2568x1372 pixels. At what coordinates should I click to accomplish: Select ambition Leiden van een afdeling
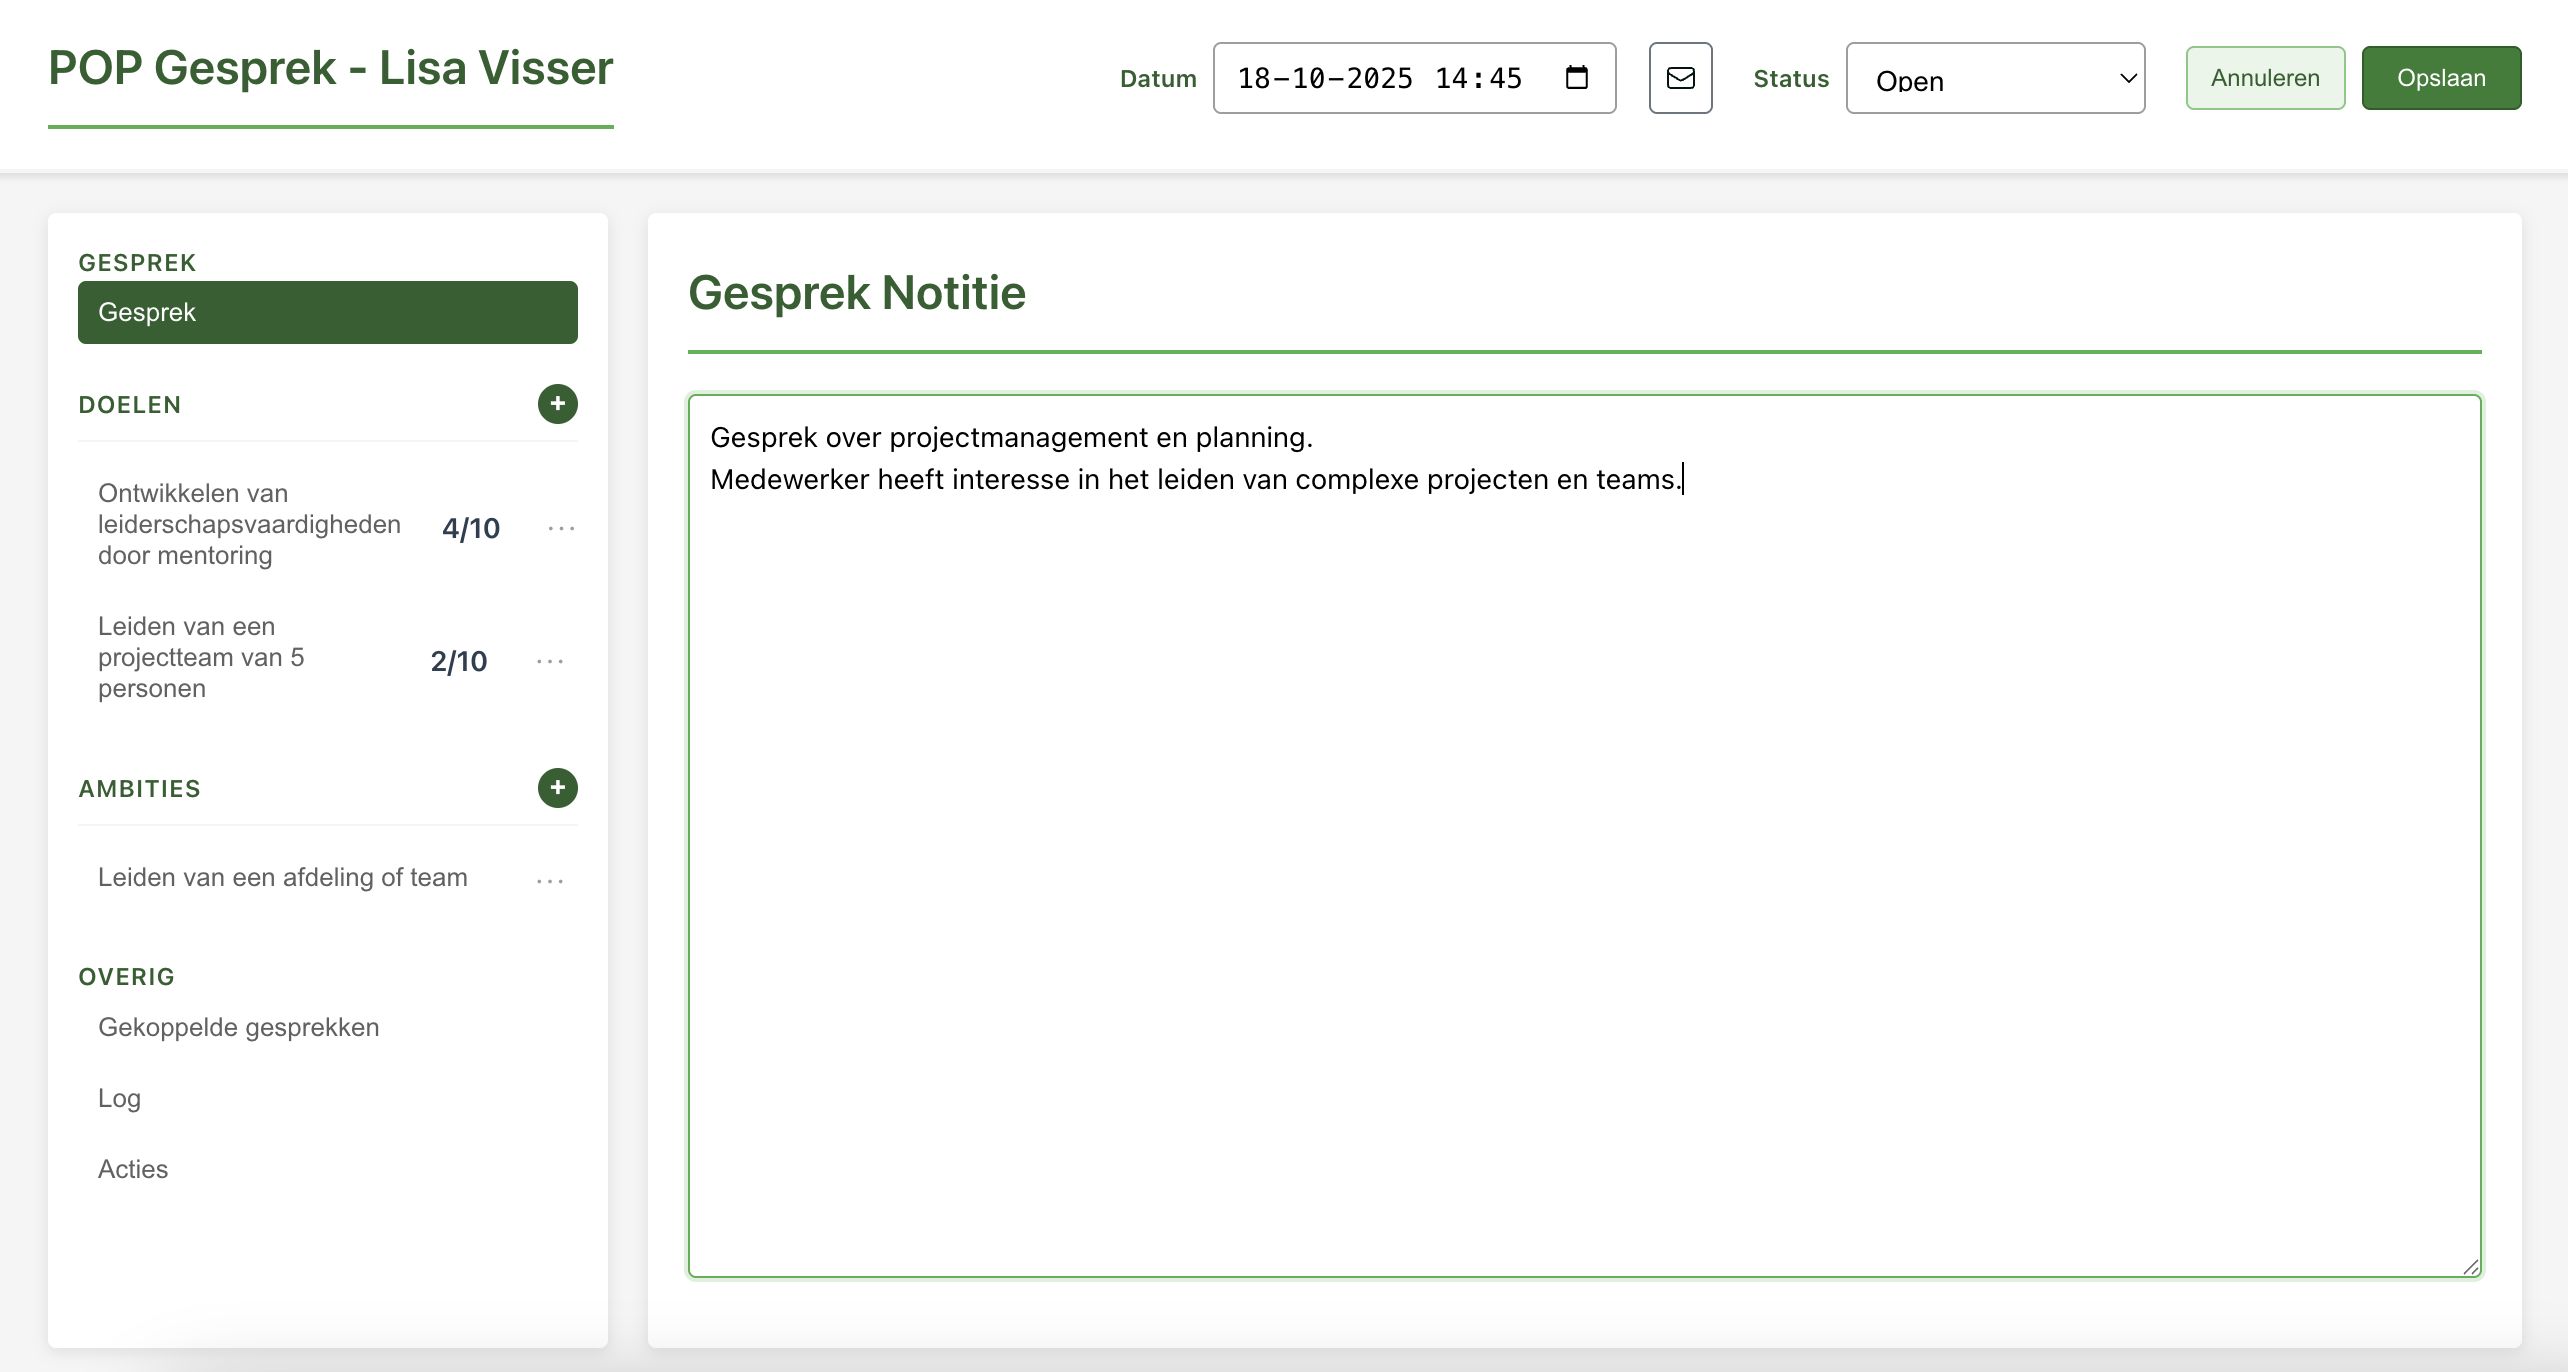point(282,877)
